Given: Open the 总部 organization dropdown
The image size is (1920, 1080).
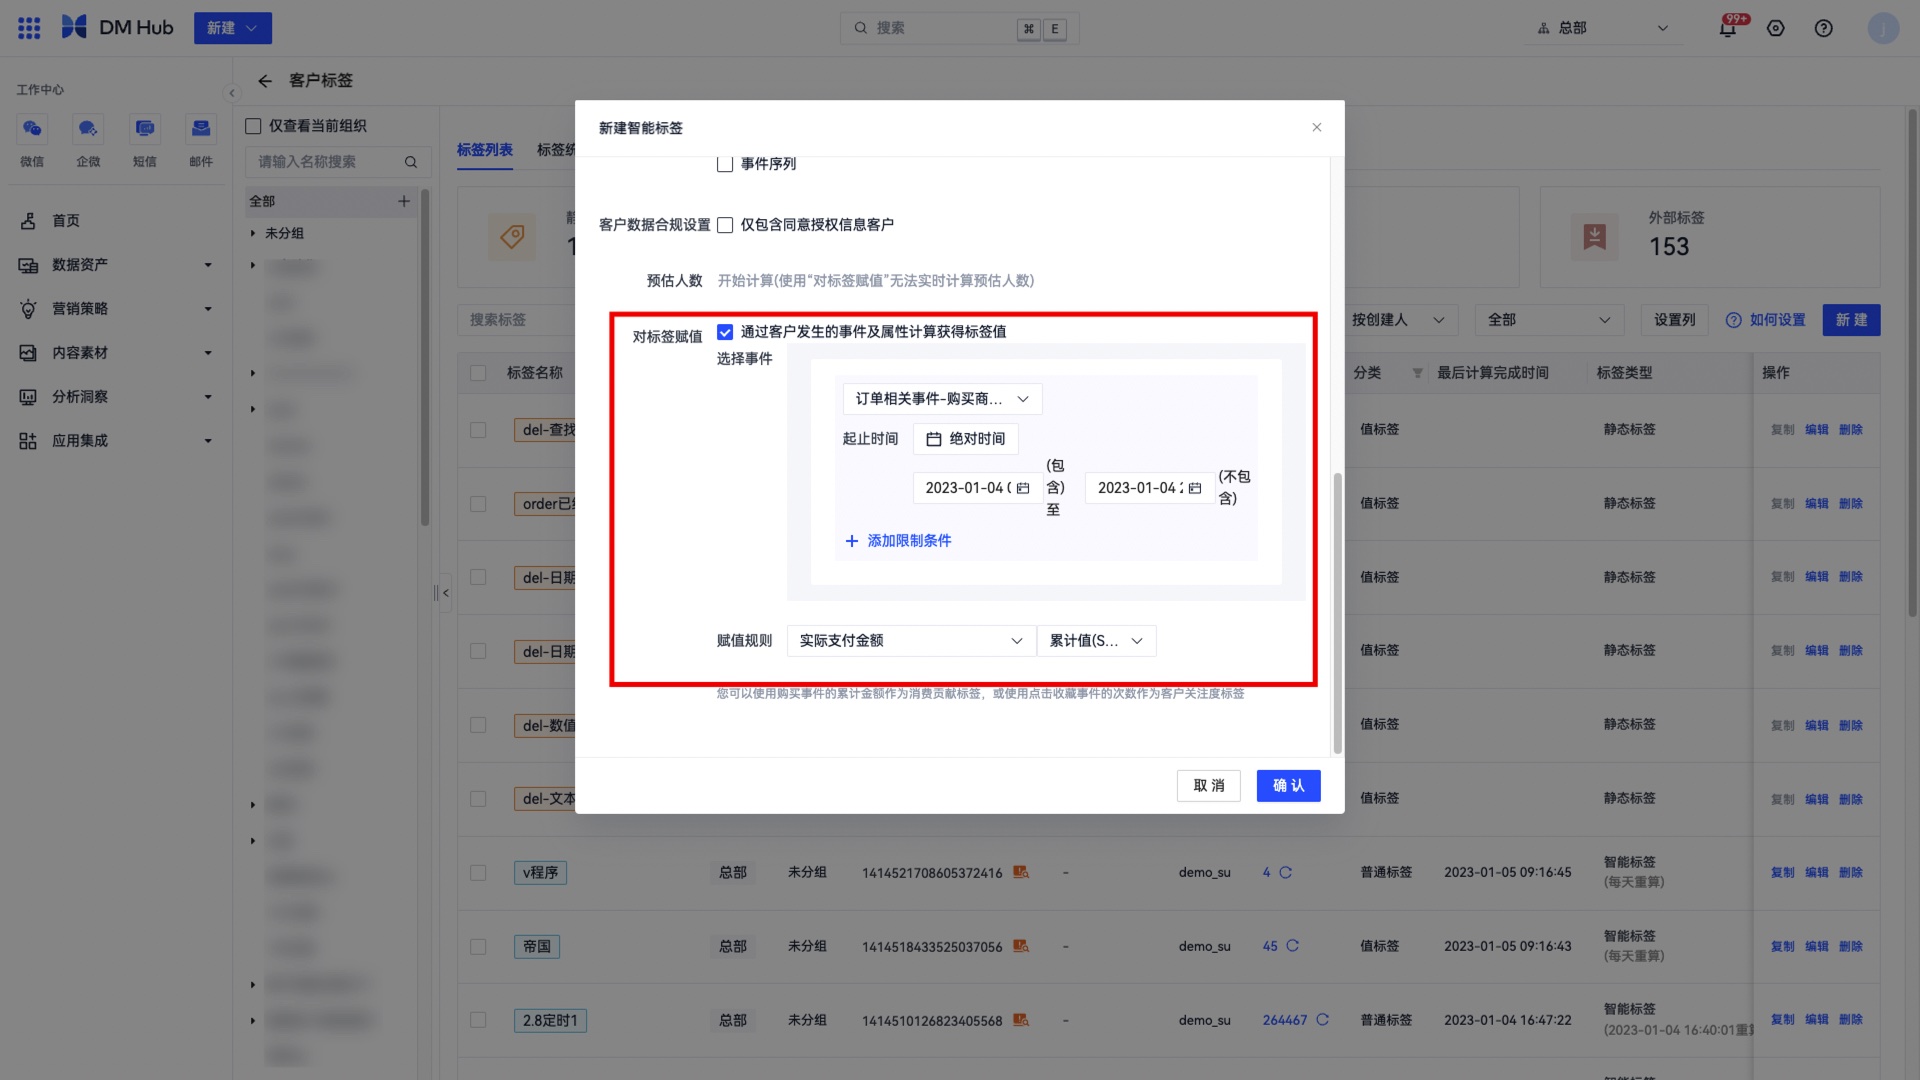Looking at the screenshot, I should click(1604, 28).
